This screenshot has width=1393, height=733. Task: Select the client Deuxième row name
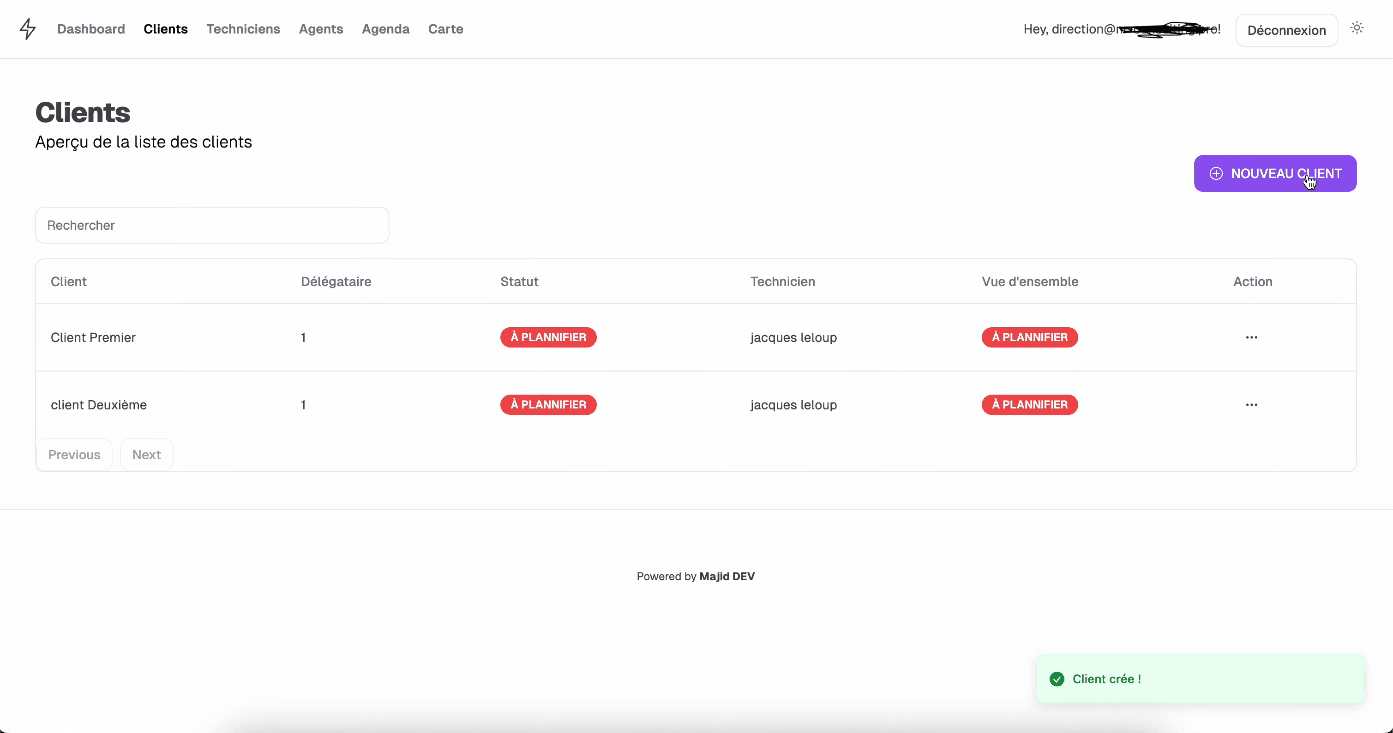point(99,405)
